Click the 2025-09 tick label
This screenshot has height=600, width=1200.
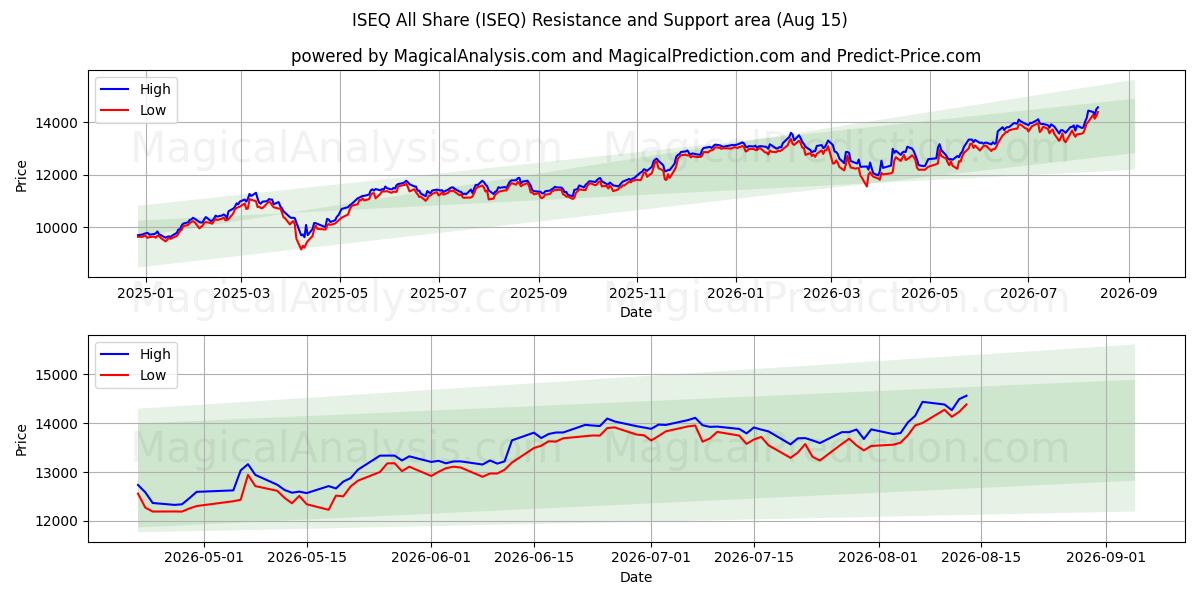(x=539, y=293)
